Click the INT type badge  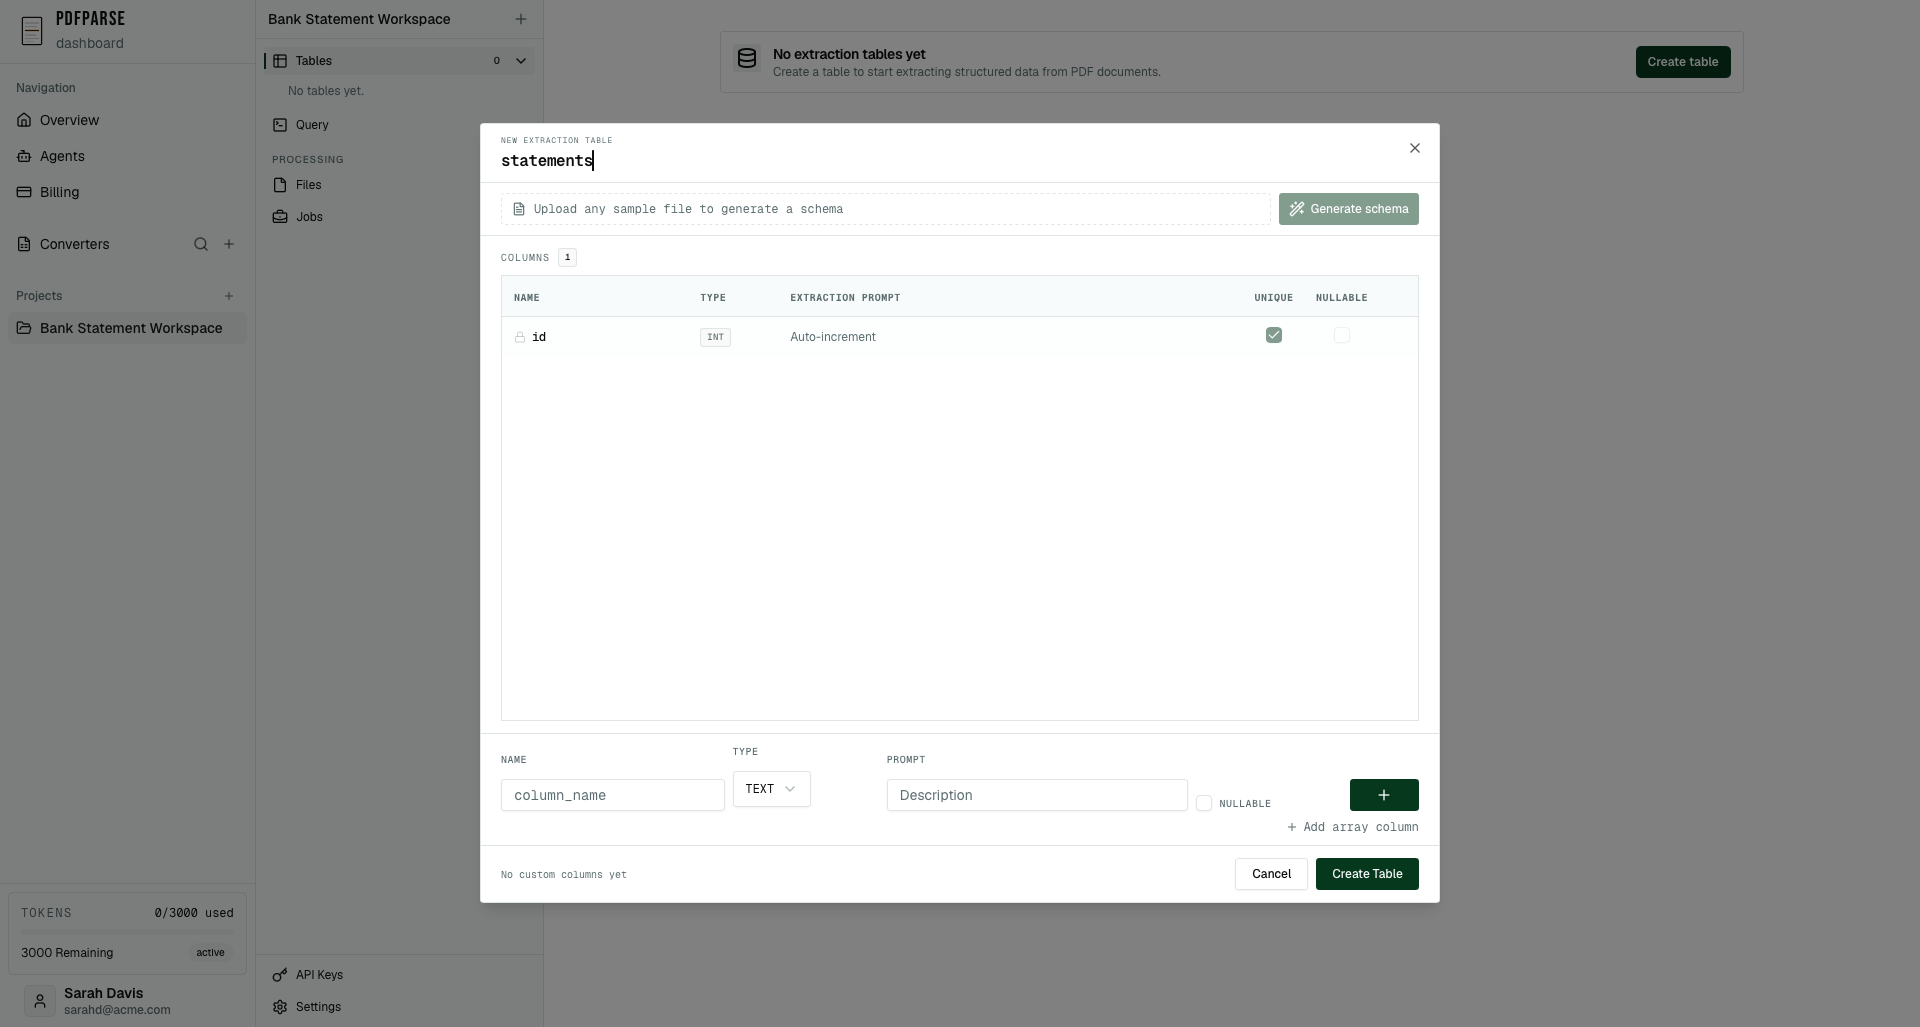click(x=715, y=337)
